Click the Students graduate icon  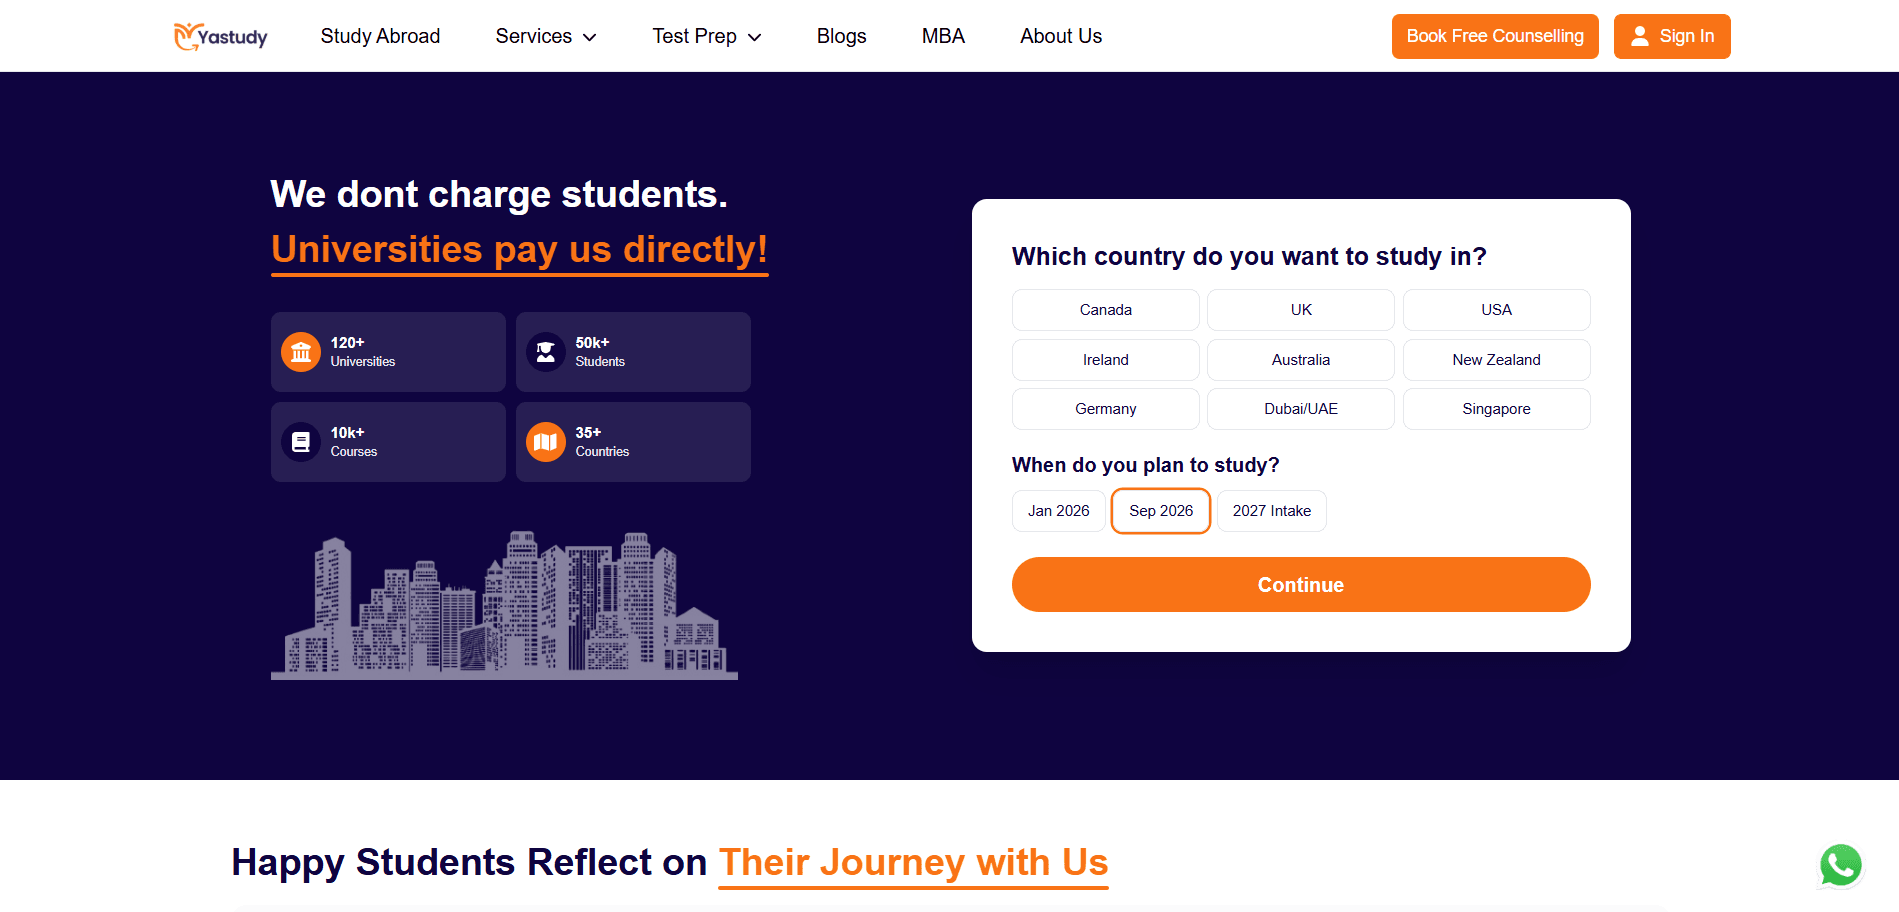click(546, 352)
